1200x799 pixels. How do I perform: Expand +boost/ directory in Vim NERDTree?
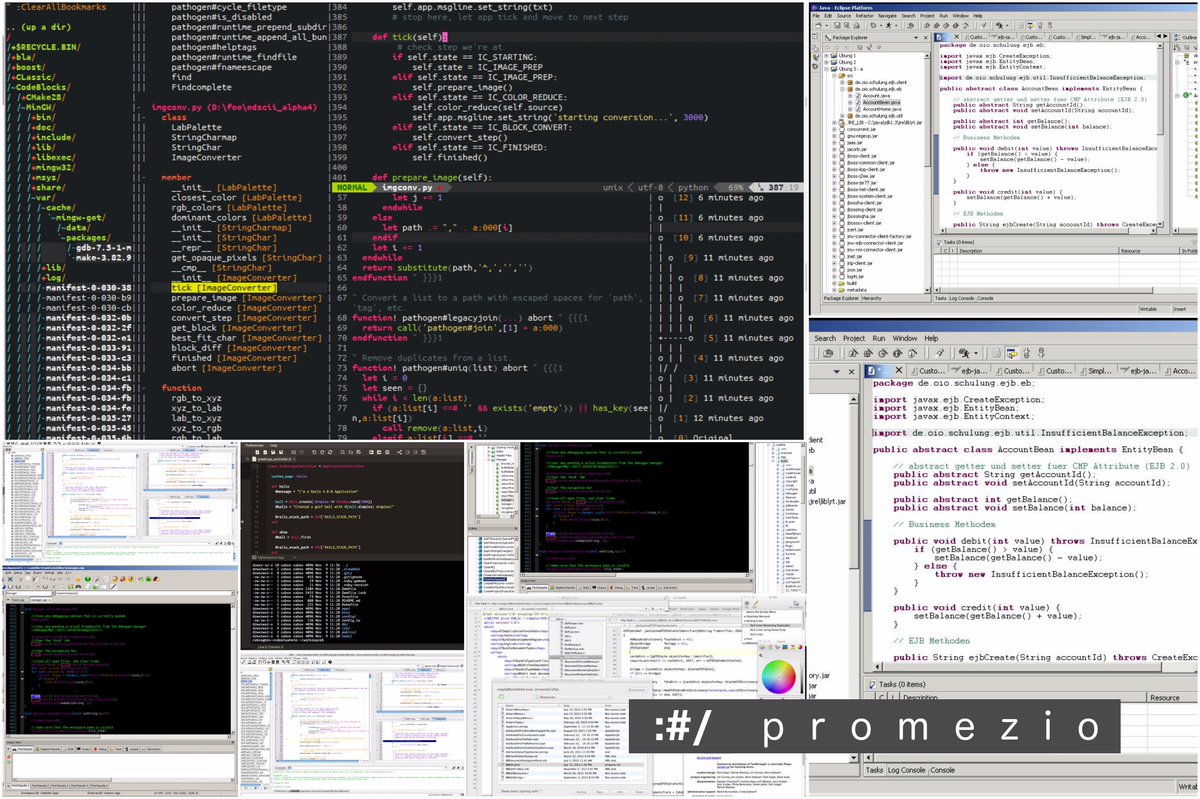click(x=28, y=67)
